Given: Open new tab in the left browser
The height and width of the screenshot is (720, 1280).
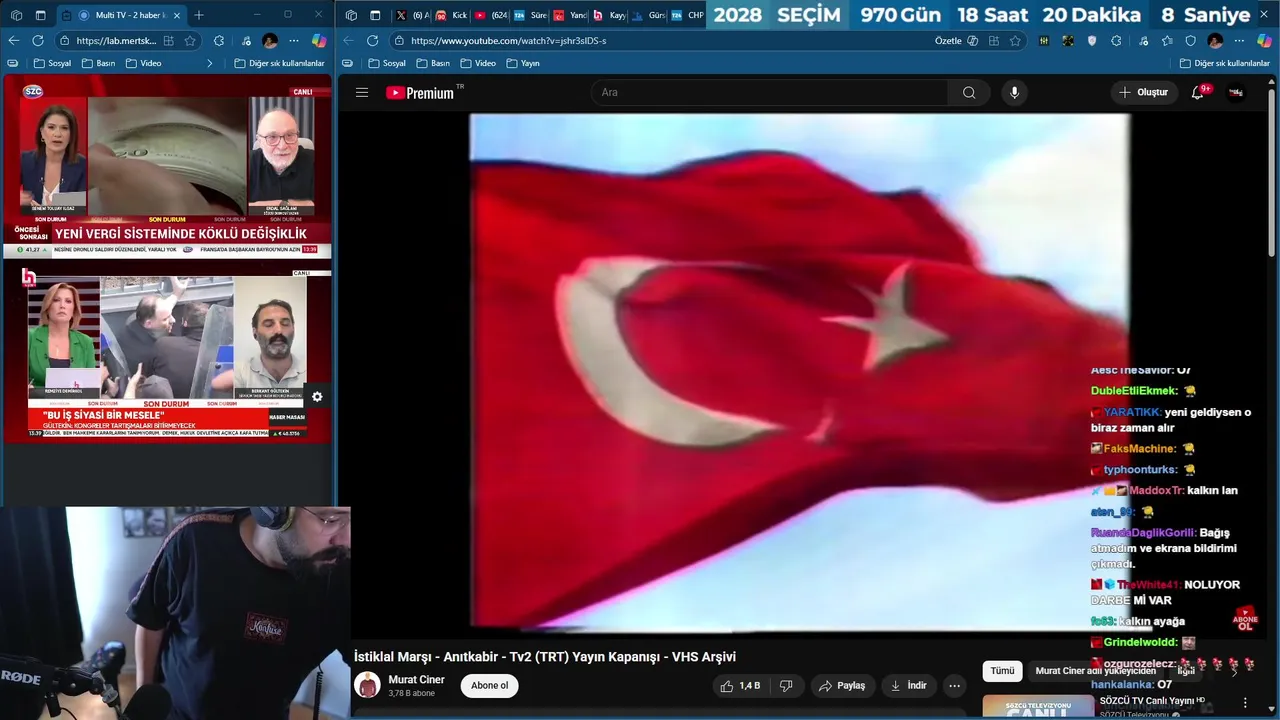Looking at the screenshot, I should tap(199, 15).
